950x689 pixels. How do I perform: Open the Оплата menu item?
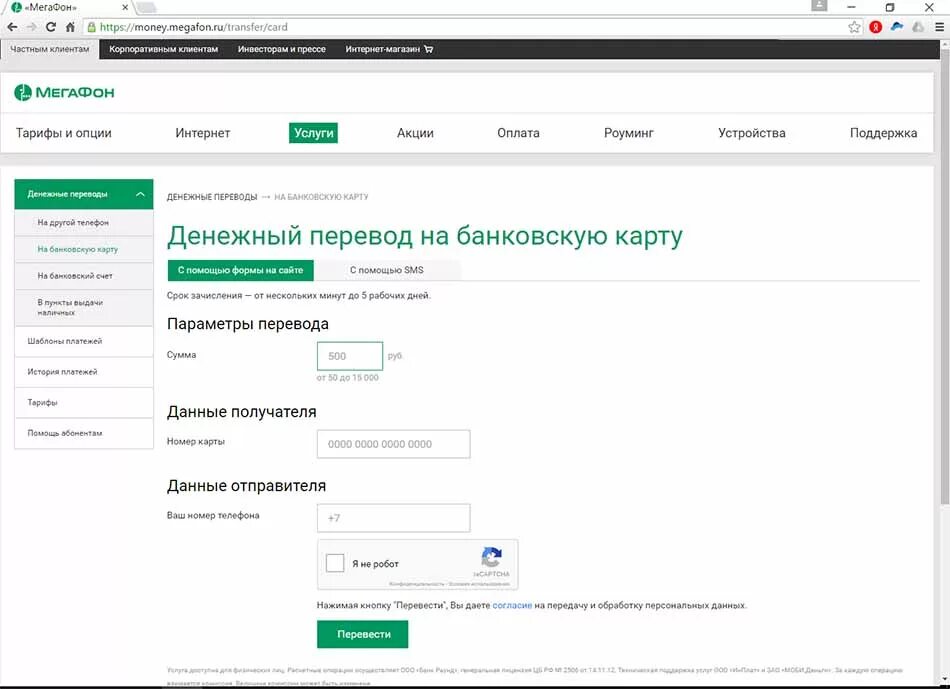[x=518, y=132]
